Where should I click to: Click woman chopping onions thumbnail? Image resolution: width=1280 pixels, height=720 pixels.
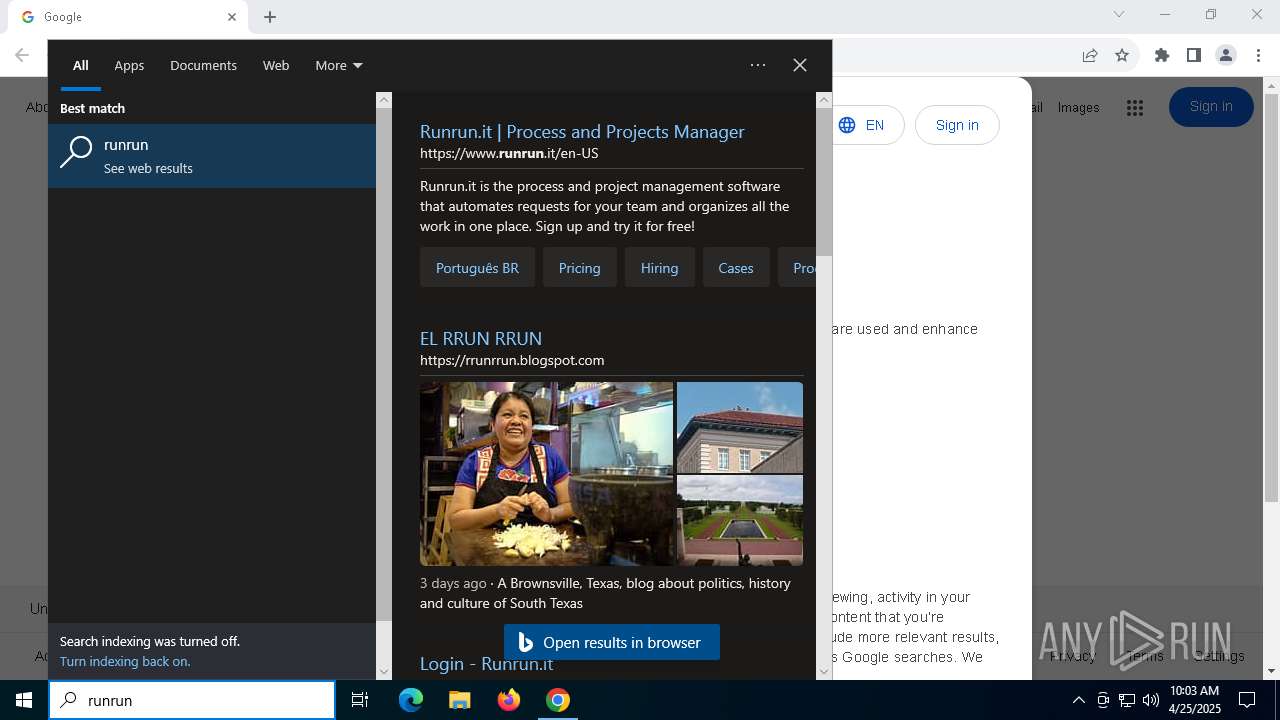click(x=546, y=474)
